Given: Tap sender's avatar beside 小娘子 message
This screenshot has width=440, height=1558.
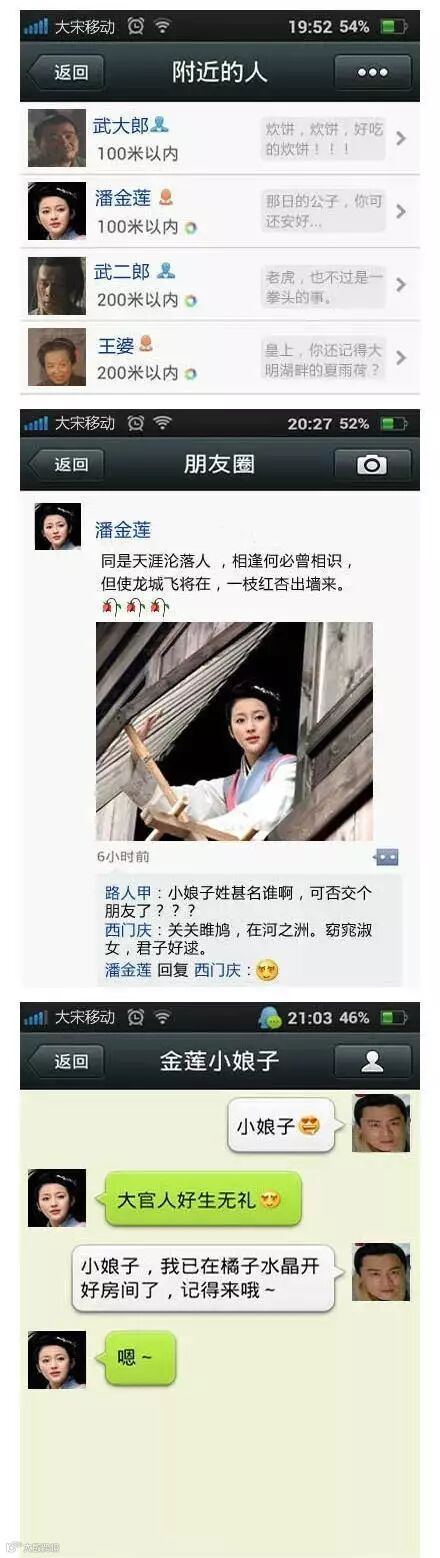Looking at the screenshot, I should [x=381, y=1123].
